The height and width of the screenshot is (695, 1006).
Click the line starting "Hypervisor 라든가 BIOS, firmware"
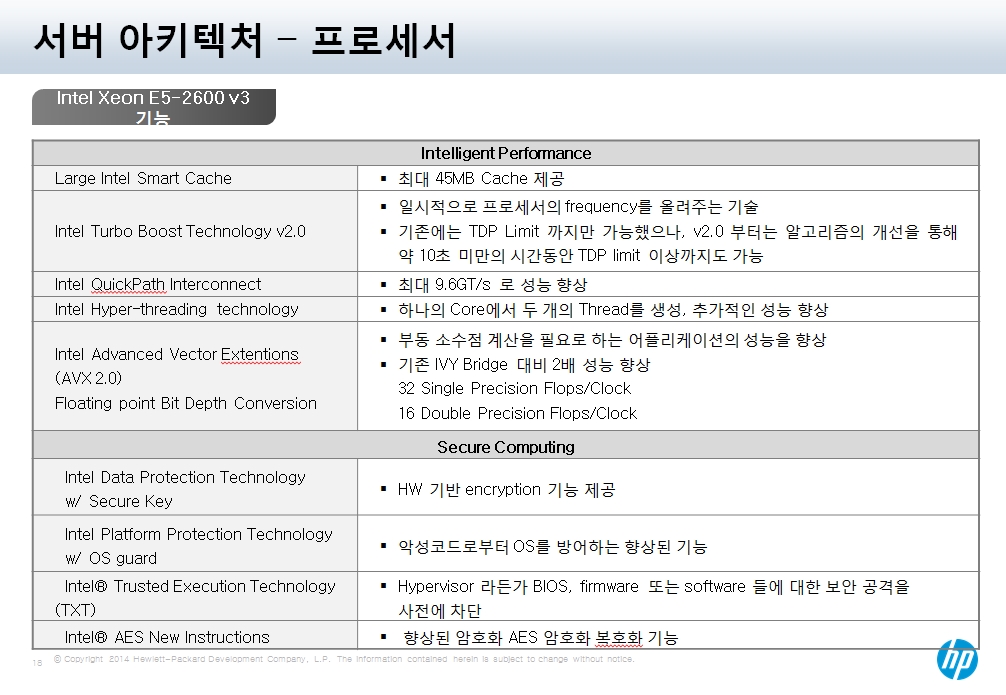(653, 587)
